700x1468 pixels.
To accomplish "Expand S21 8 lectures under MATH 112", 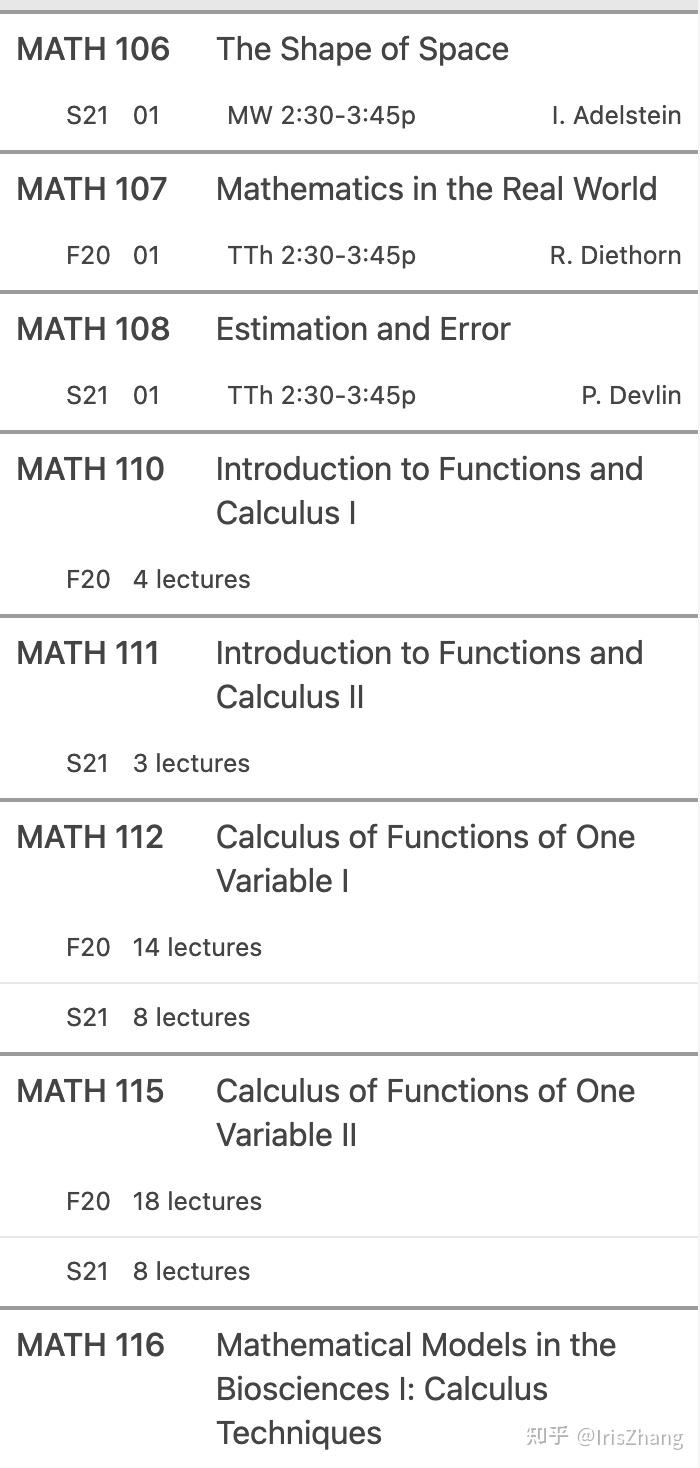I will click(x=158, y=1017).
